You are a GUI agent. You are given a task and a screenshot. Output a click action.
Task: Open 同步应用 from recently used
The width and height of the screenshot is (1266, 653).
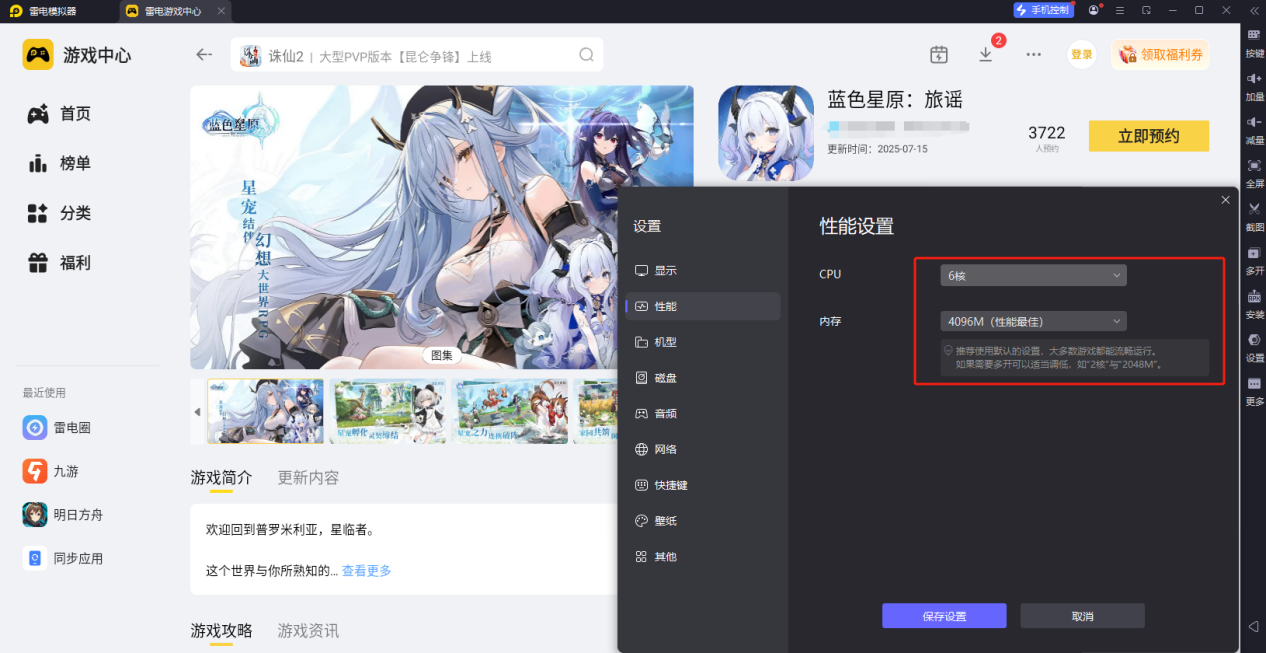[x=63, y=558]
